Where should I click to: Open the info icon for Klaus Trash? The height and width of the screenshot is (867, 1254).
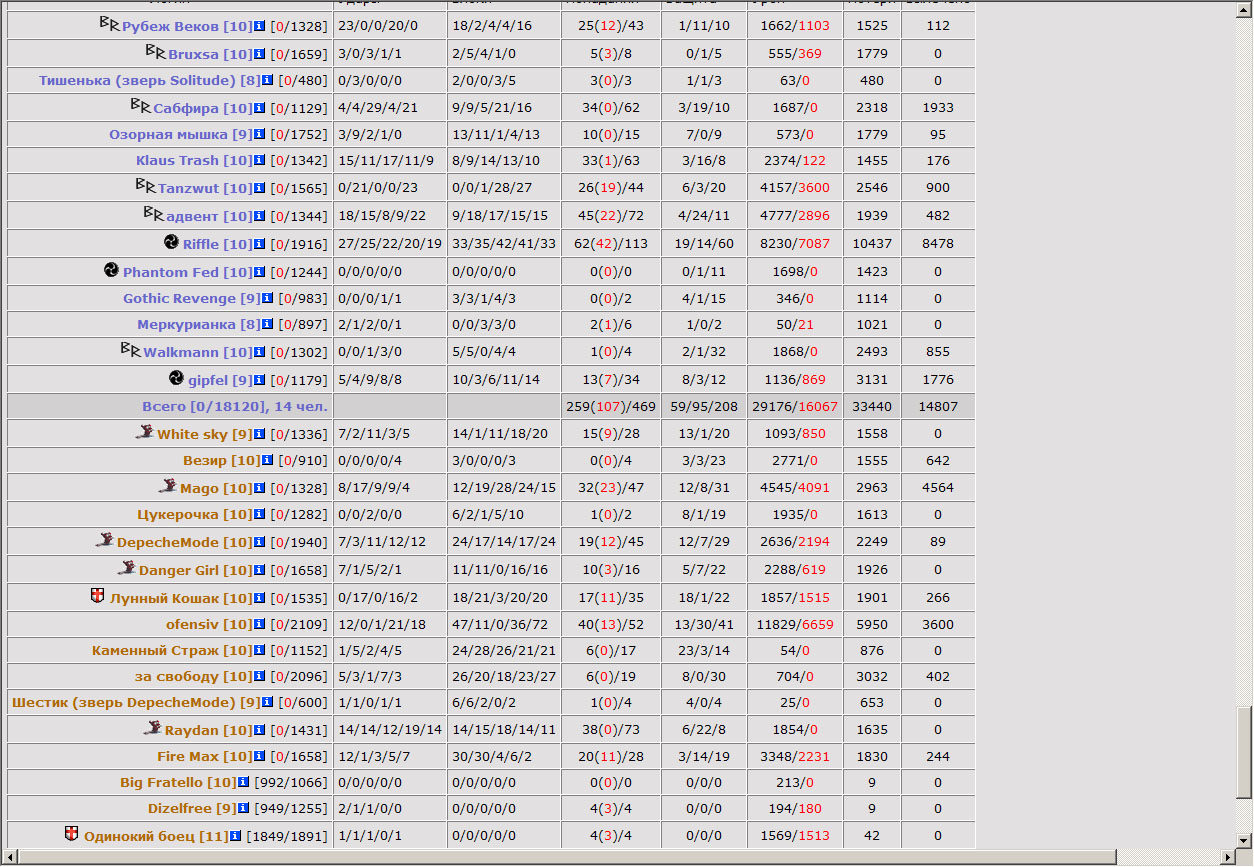tap(260, 161)
